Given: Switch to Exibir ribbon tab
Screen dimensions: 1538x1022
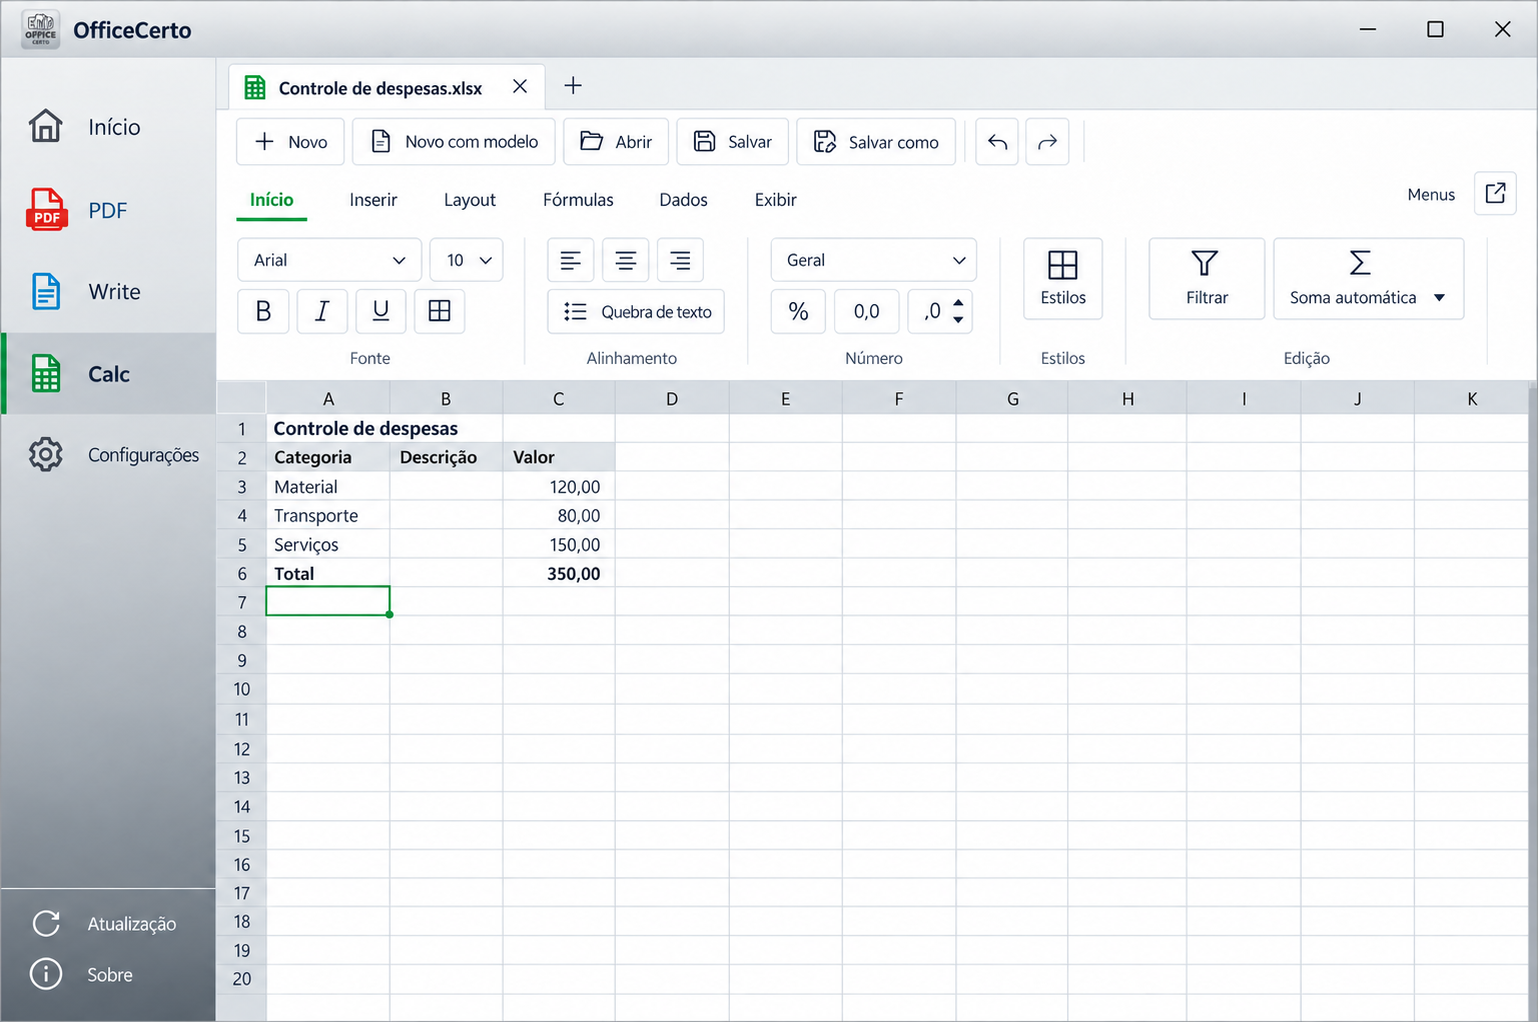Looking at the screenshot, I should pos(776,200).
